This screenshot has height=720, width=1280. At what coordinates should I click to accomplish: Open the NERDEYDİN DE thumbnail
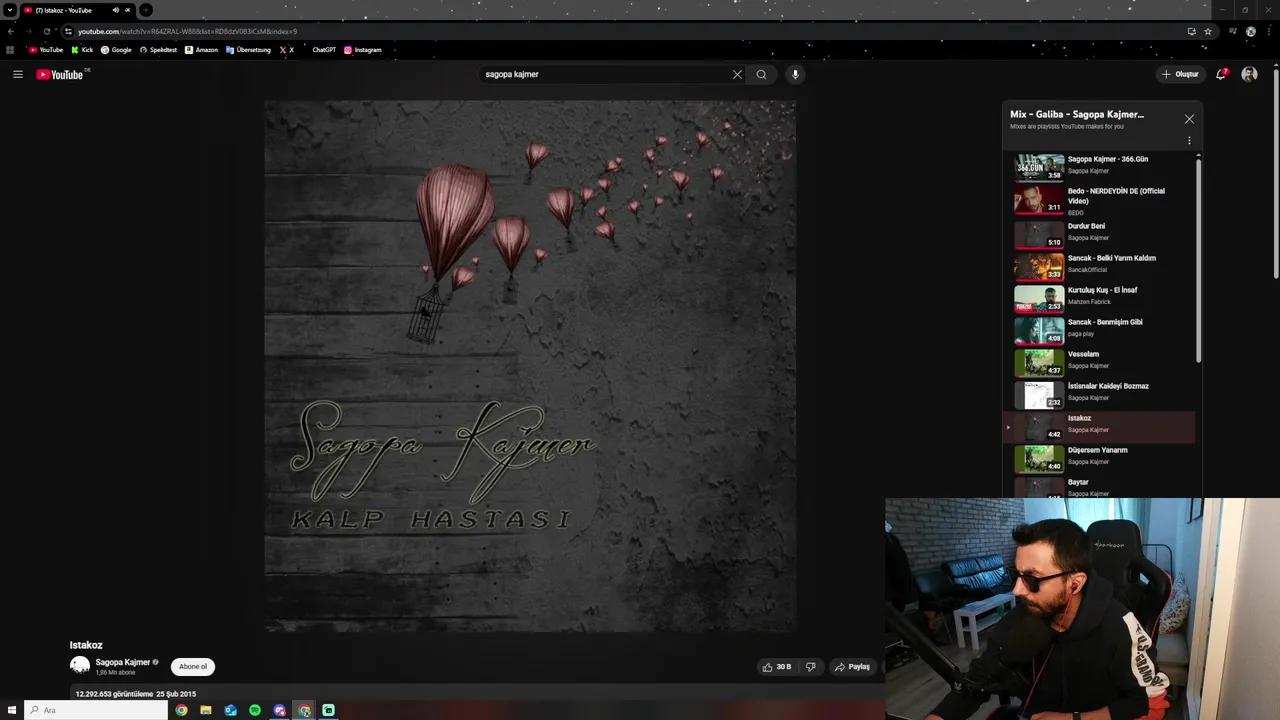1039,199
